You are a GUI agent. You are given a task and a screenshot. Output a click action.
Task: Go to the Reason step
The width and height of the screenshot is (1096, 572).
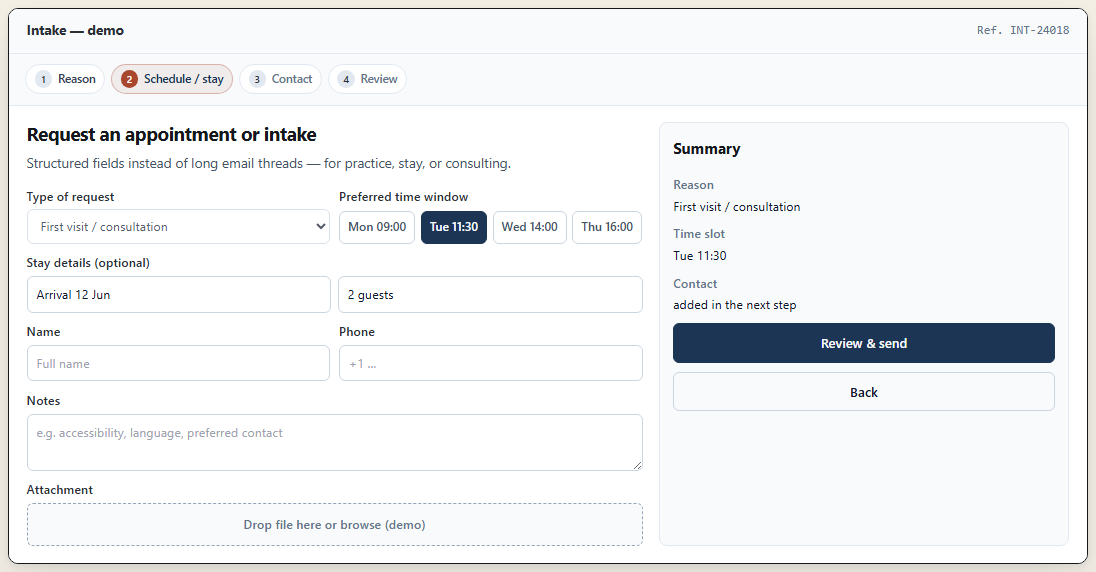(65, 79)
